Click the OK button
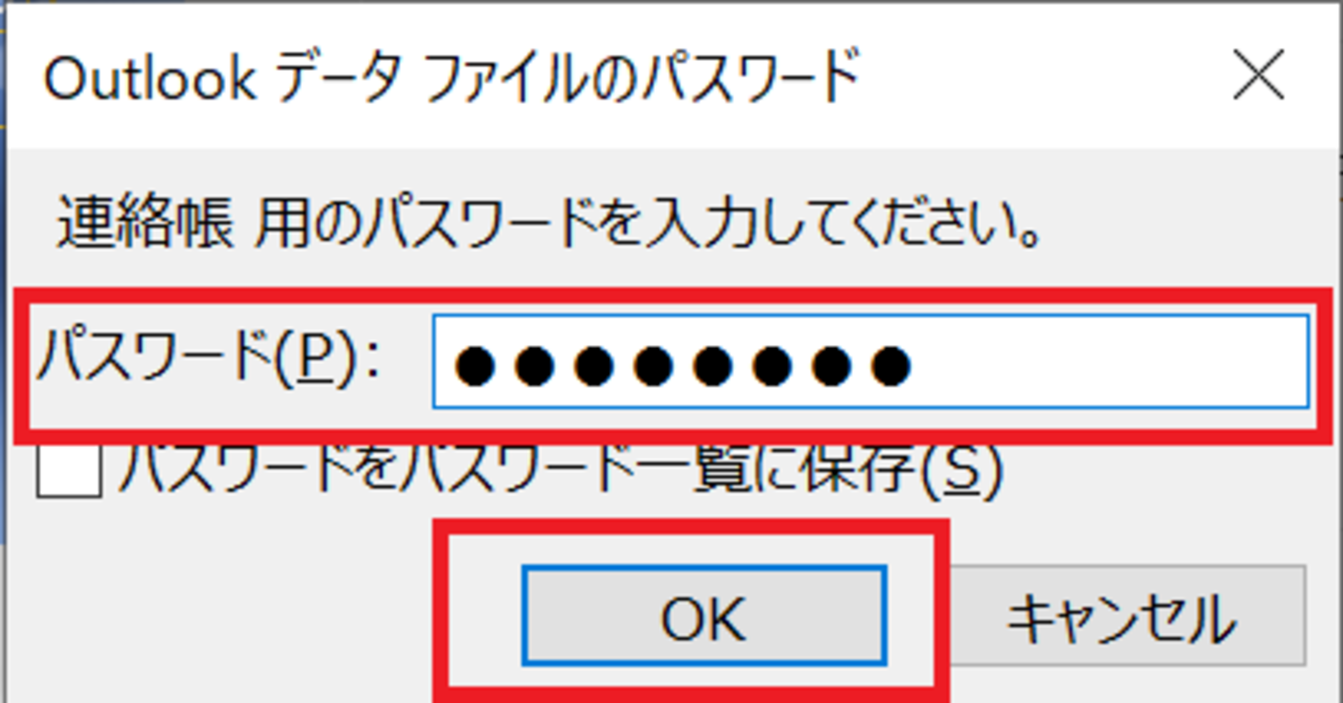1343x703 pixels. pyautogui.click(x=704, y=615)
